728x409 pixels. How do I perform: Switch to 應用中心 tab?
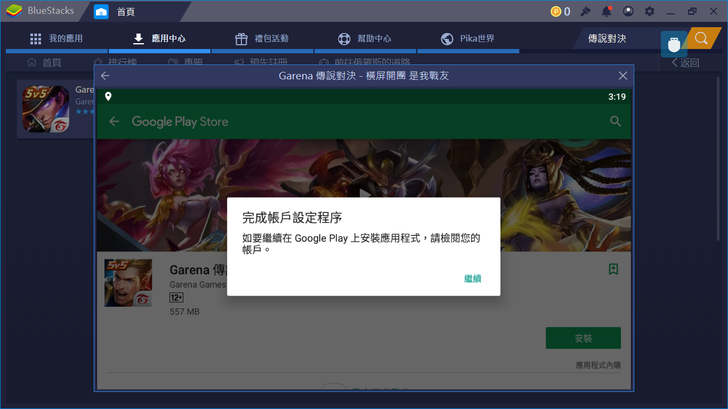coord(159,39)
